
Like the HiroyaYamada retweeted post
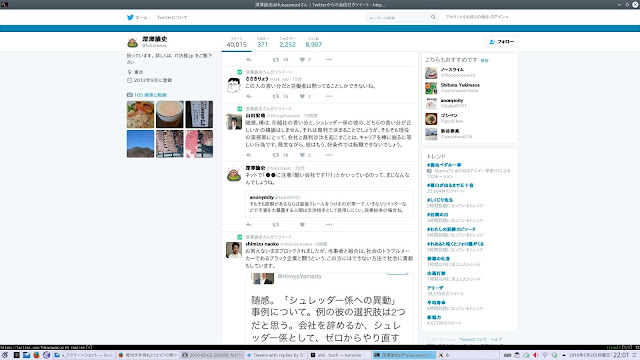[302, 155]
